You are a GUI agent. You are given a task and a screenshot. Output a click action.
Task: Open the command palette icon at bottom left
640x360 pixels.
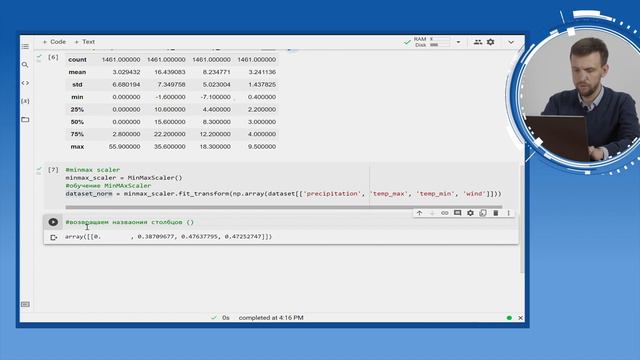coord(25,304)
